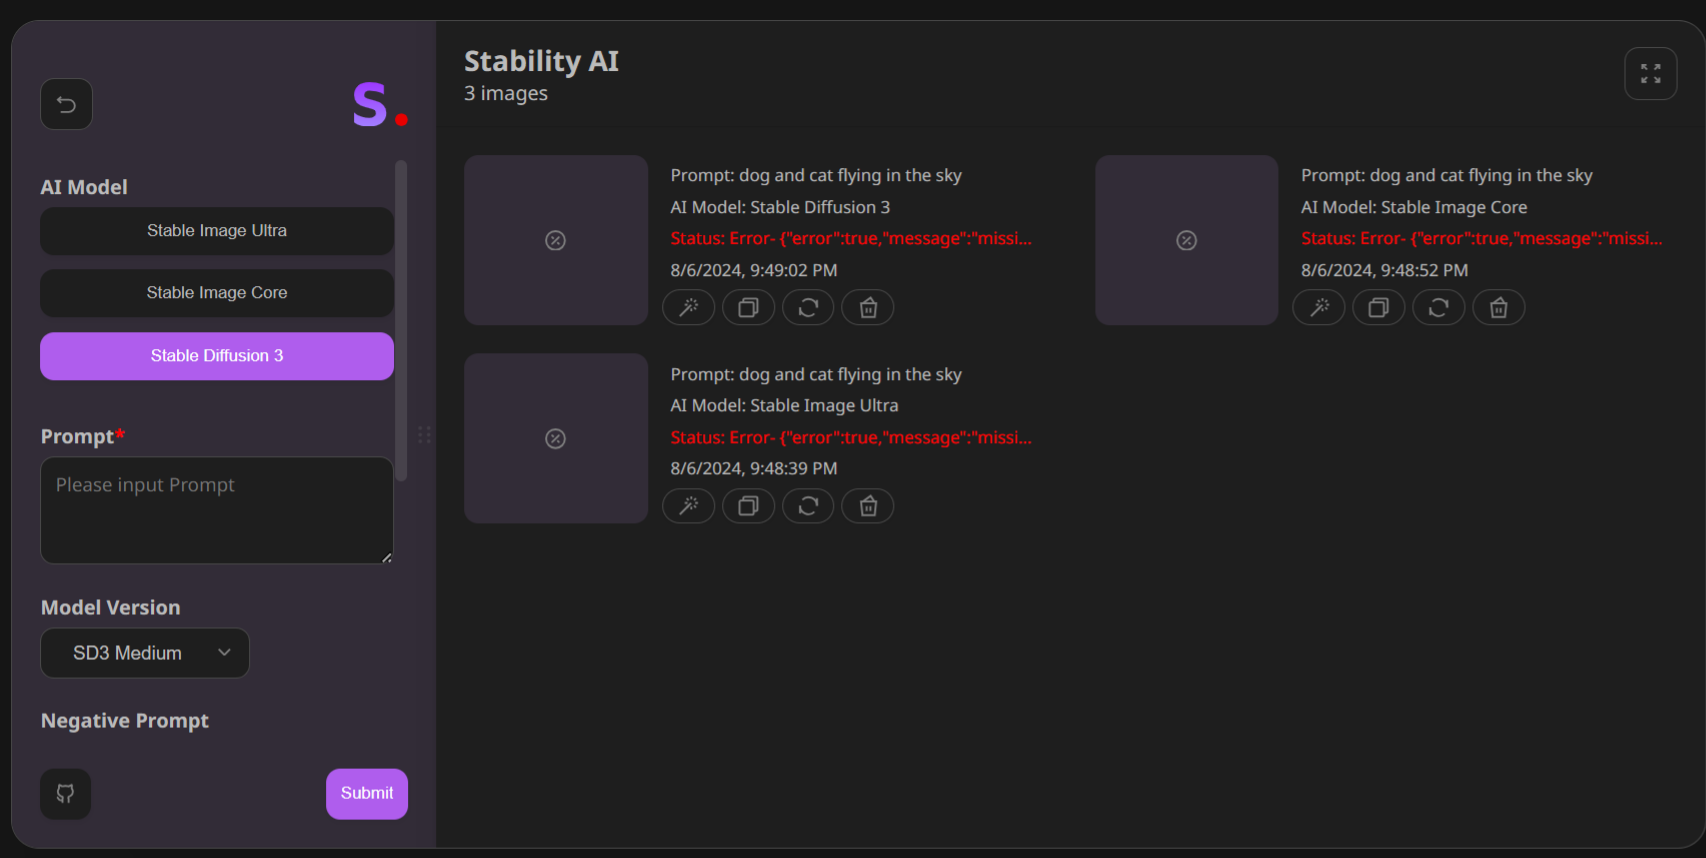Click the Prompt text input field

coord(217,510)
